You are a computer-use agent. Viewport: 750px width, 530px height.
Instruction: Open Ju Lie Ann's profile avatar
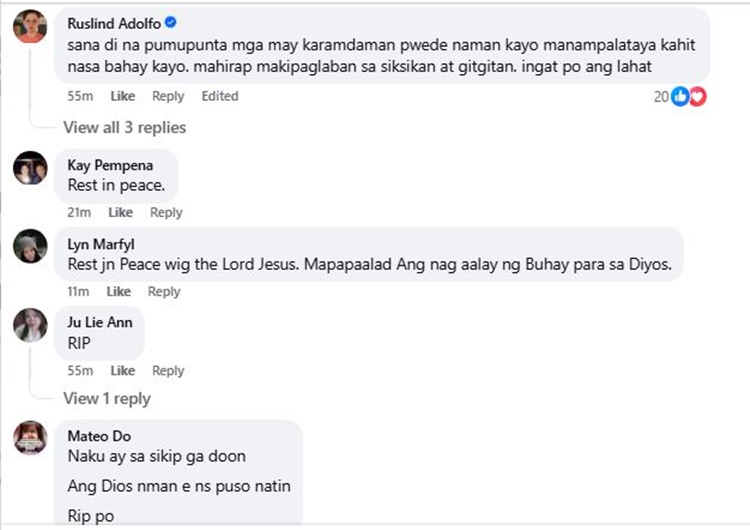point(30,326)
